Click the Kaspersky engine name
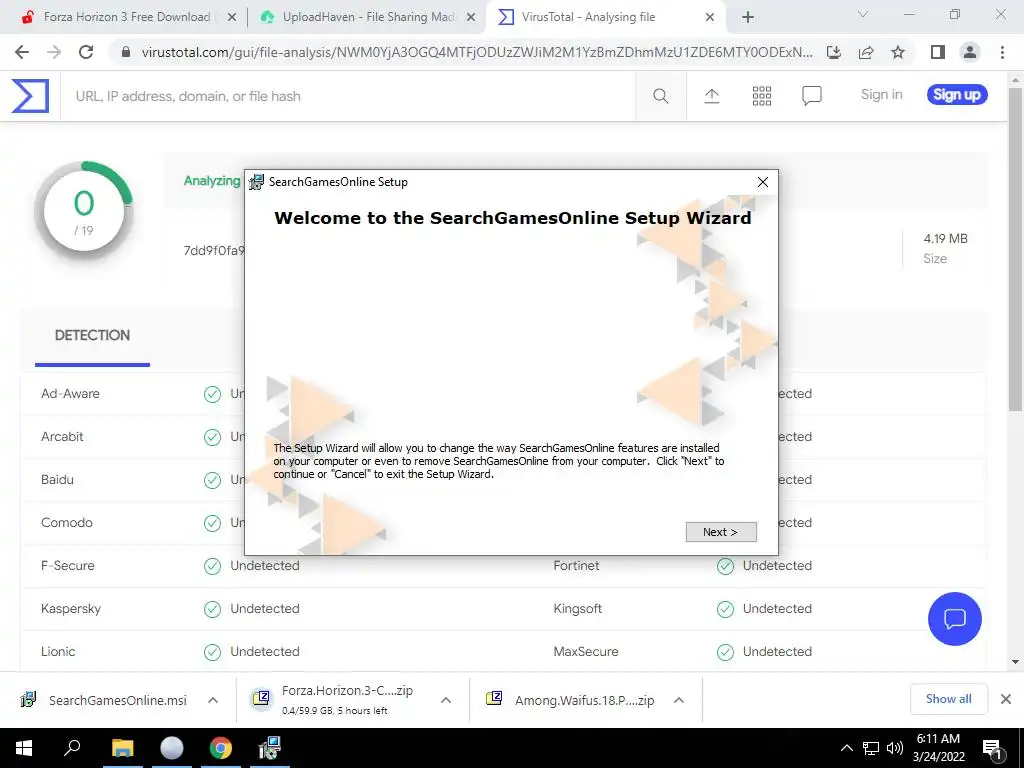The image size is (1024, 768). click(x=71, y=609)
